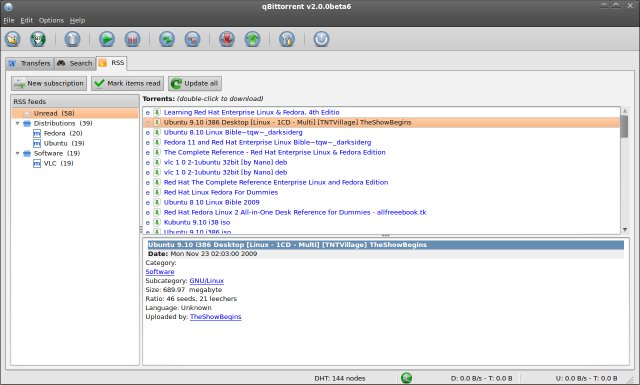Click the start all torrents icon

(x=167, y=39)
